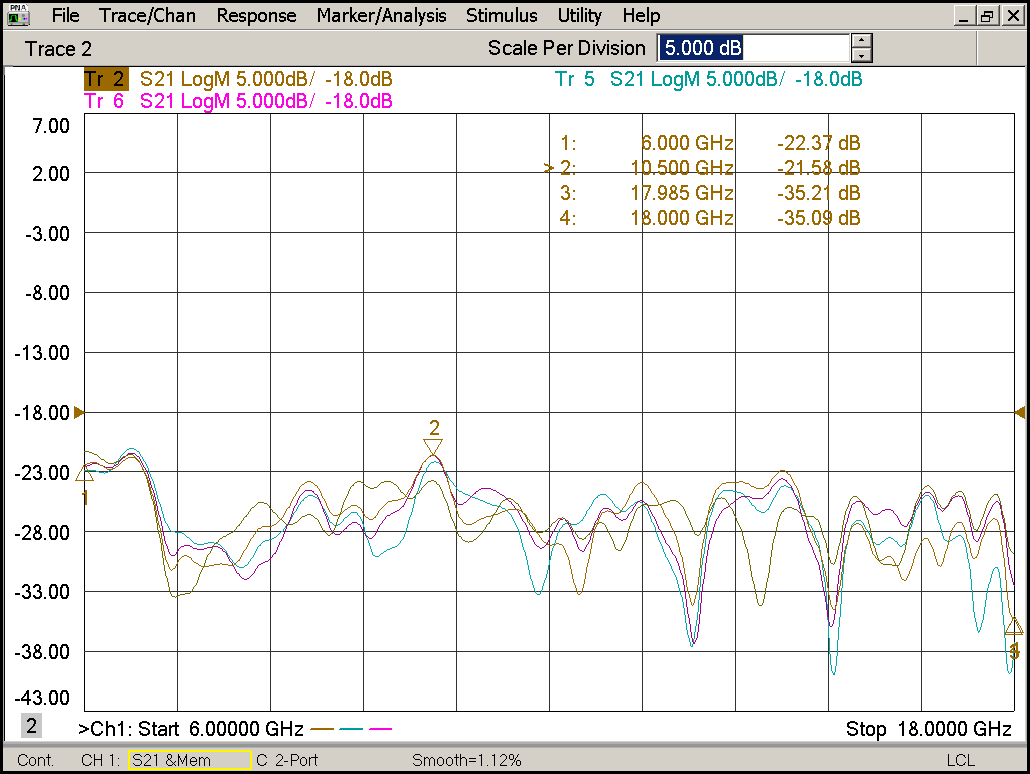
Task: Click the Scale Per Division input field
Action: pyautogui.click(x=753, y=48)
